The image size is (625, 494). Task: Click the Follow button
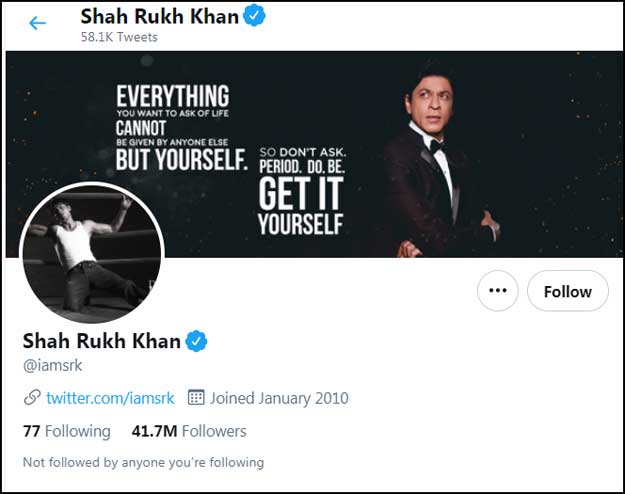567,291
